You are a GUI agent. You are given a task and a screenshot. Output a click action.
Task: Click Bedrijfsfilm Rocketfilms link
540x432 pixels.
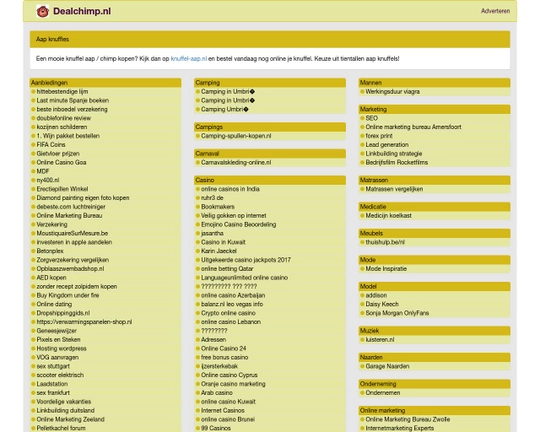pyautogui.click(x=397, y=162)
